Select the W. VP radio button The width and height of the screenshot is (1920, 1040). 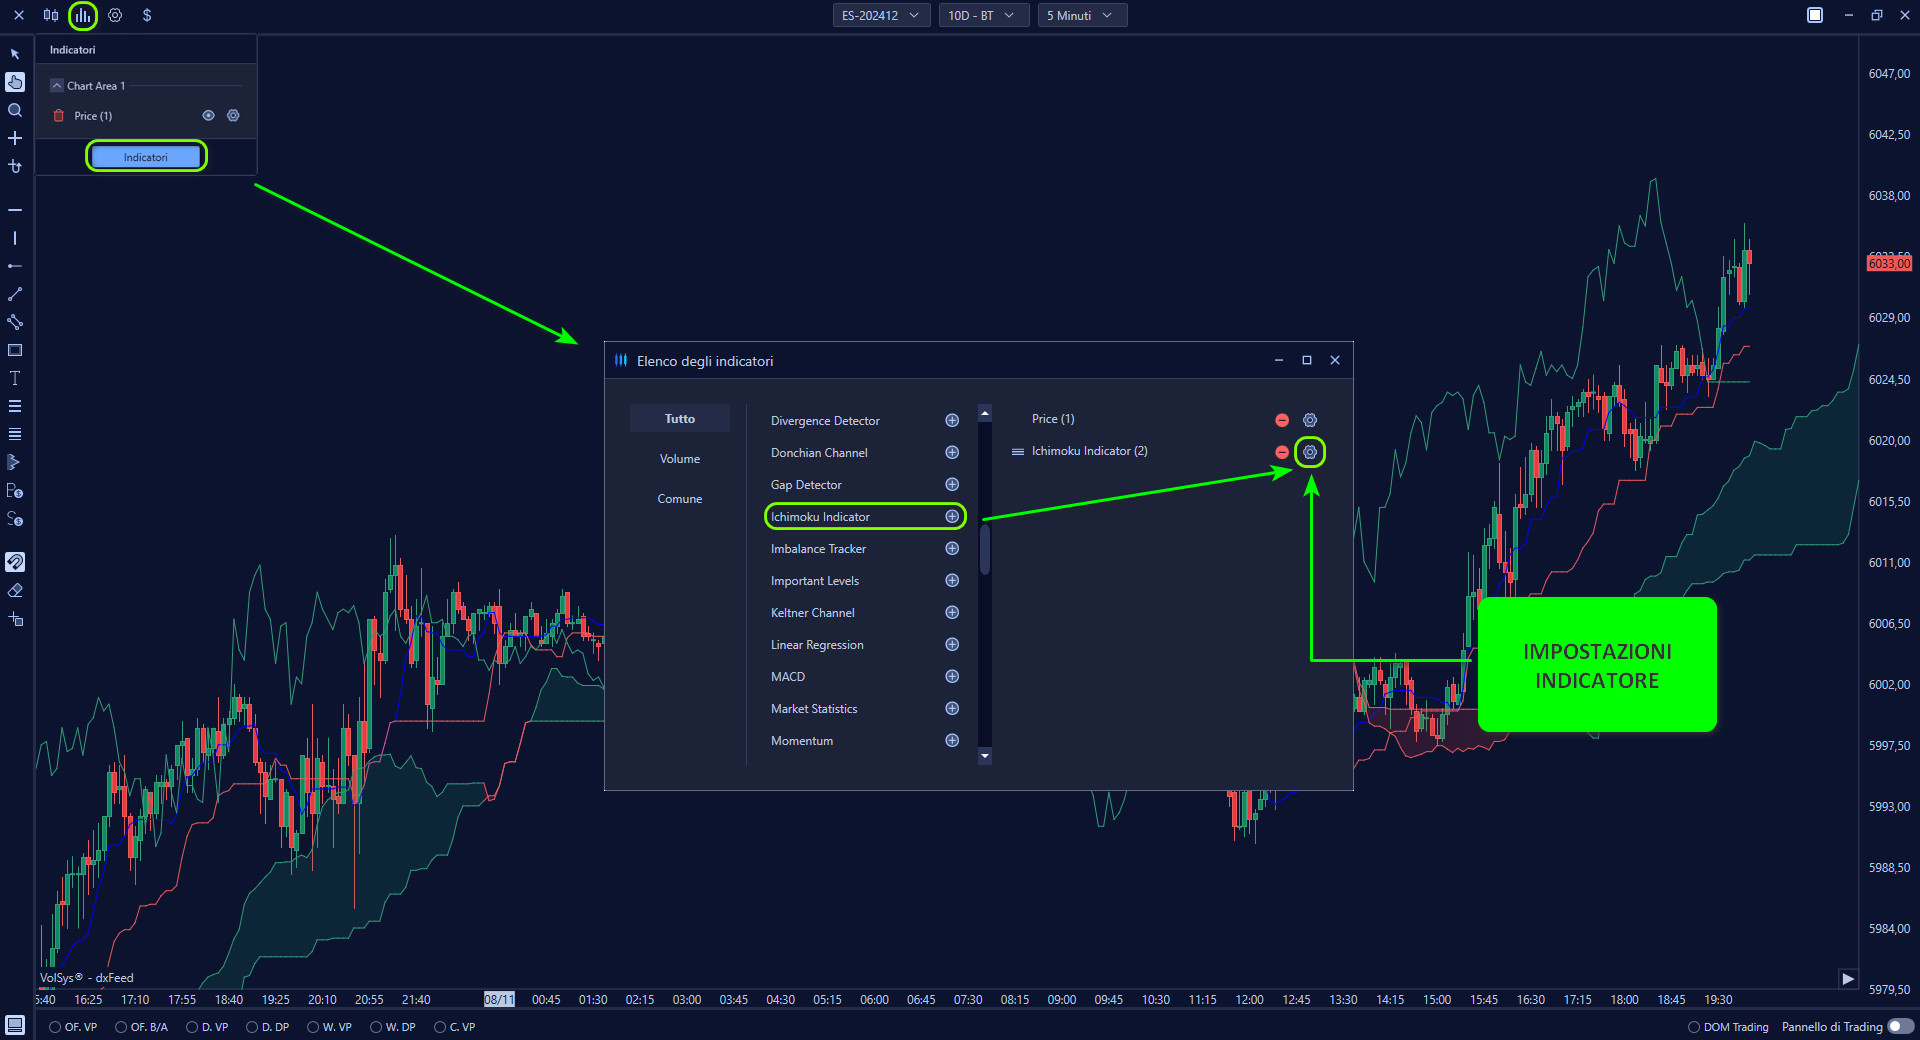313,1027
